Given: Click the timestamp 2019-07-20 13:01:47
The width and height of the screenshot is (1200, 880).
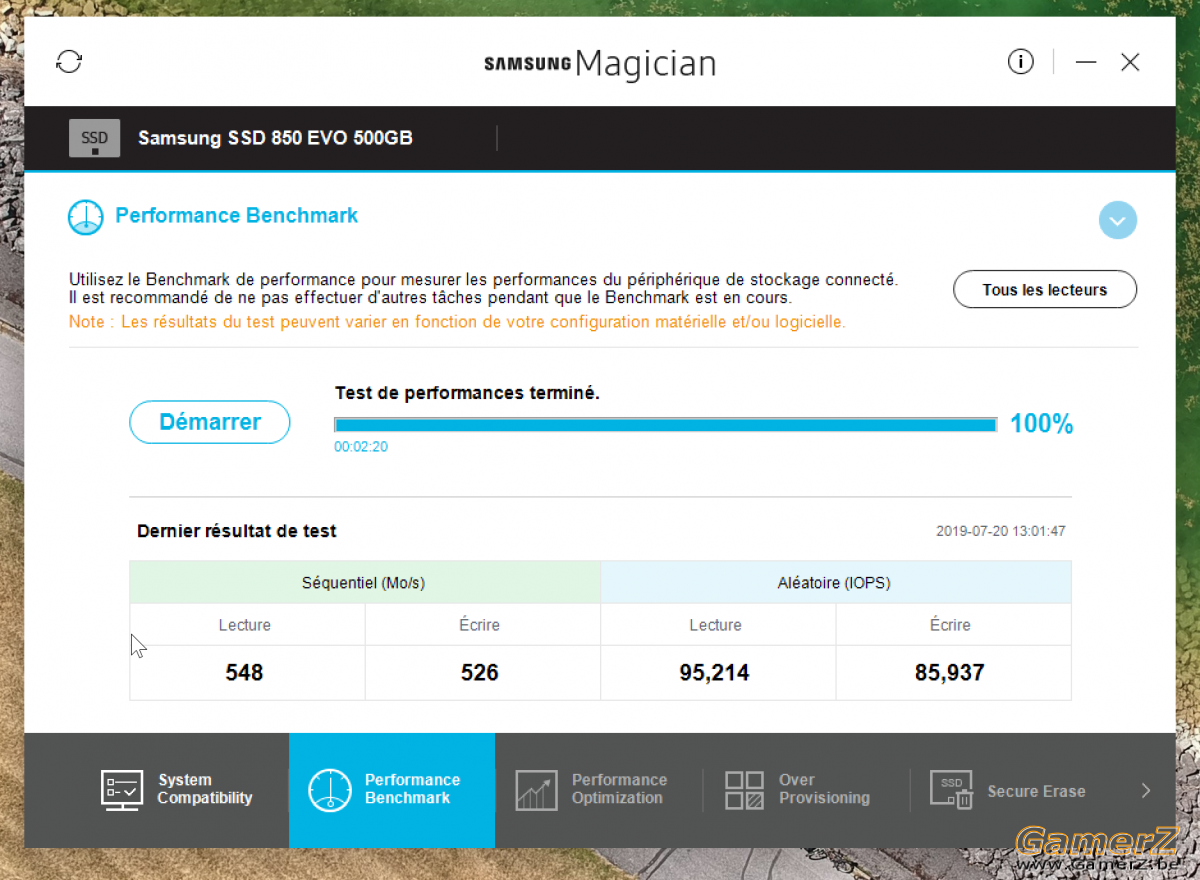Looking at the screenshot, I should (1001, 531).
